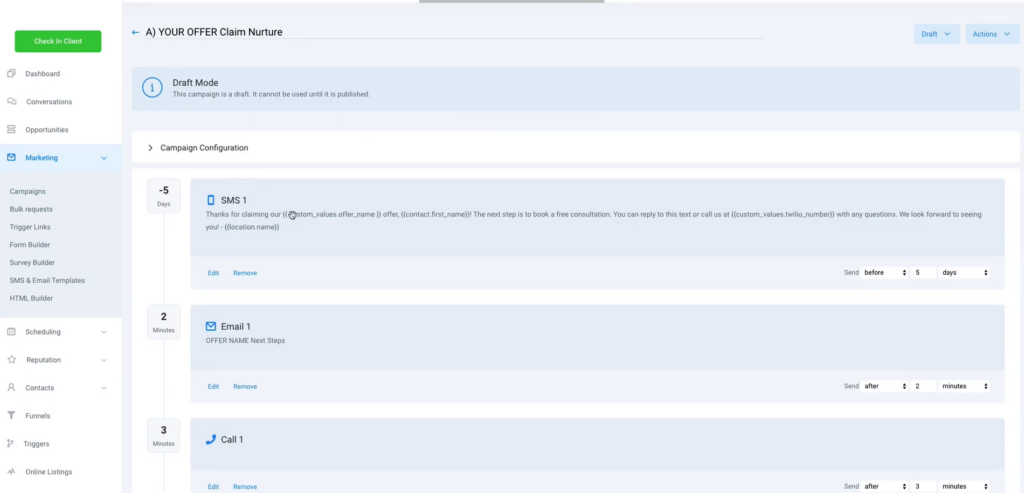Click the Email 1 envelope icon
Screen dimensions: 1024x493
[211, 326]
